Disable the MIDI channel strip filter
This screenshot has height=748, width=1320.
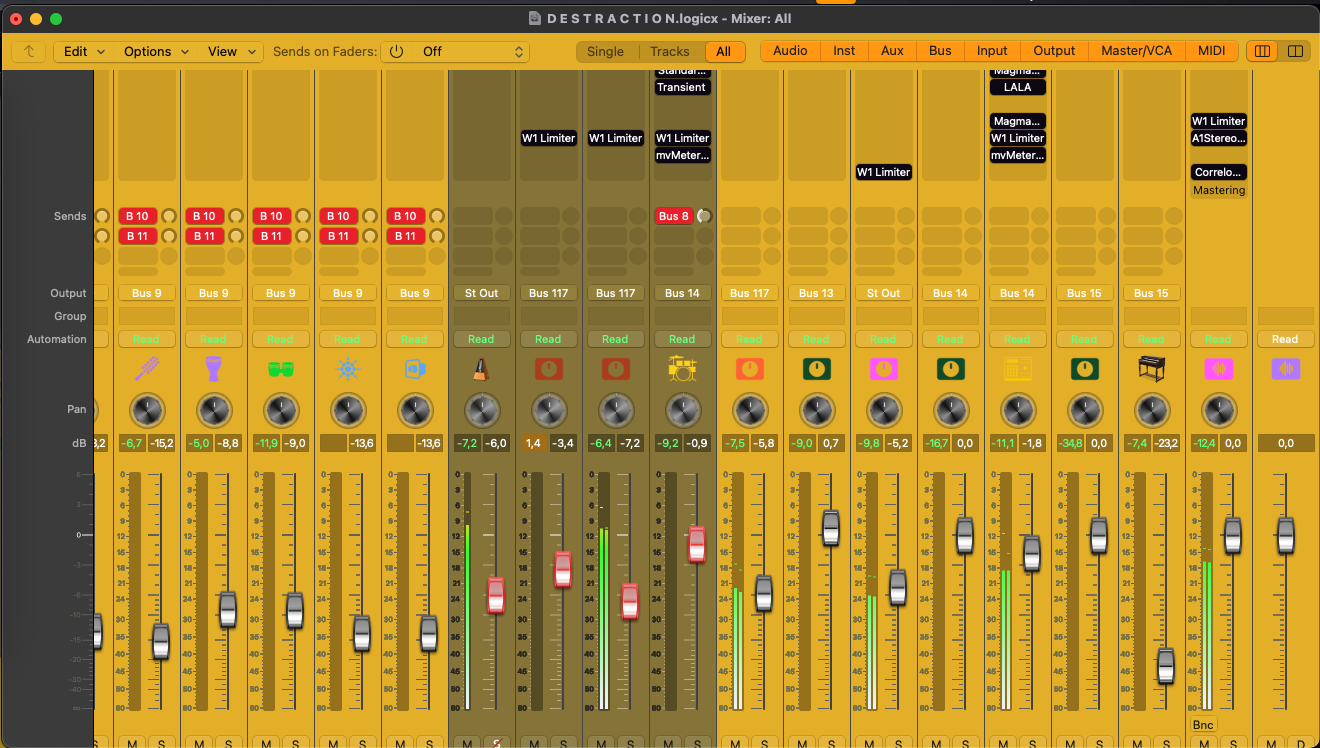[1211, 51]
